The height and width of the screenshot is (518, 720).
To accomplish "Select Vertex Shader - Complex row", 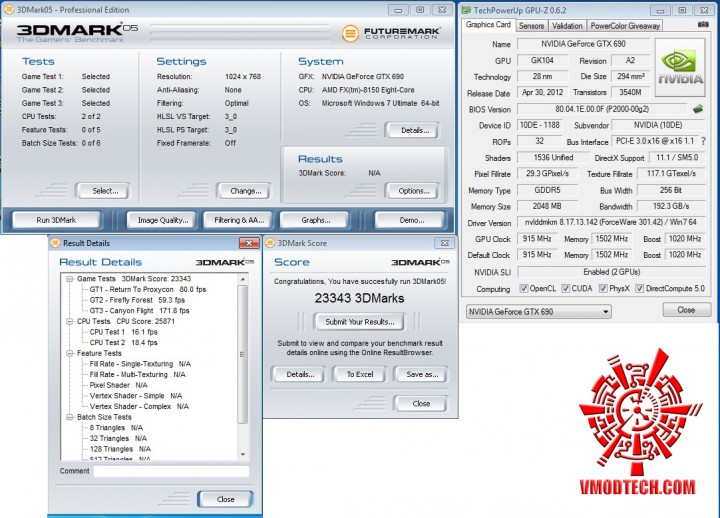I will point(139,406).
